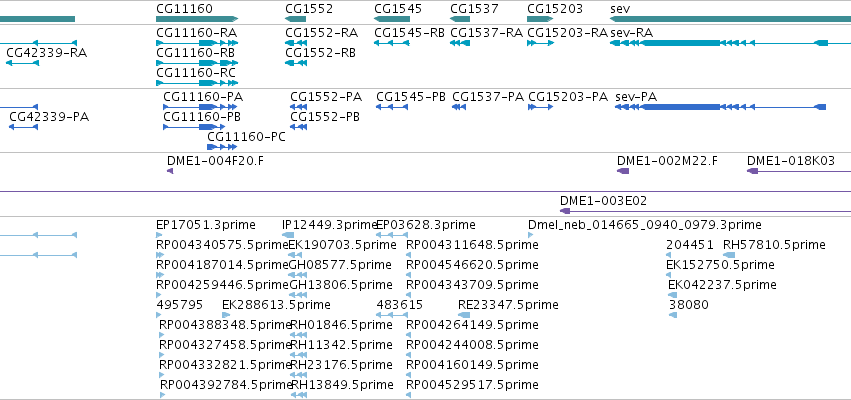The height and width of the screenshot is (400, 851).
Task: Select the CG1545-PB protein label
Action: (x=411, y=97)
